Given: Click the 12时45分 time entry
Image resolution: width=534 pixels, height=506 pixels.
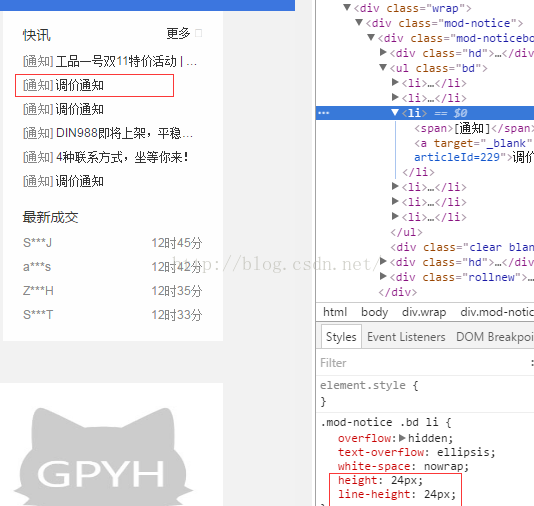Looking at the screenshot, I should pyautogui.click(x=177, y=243).
